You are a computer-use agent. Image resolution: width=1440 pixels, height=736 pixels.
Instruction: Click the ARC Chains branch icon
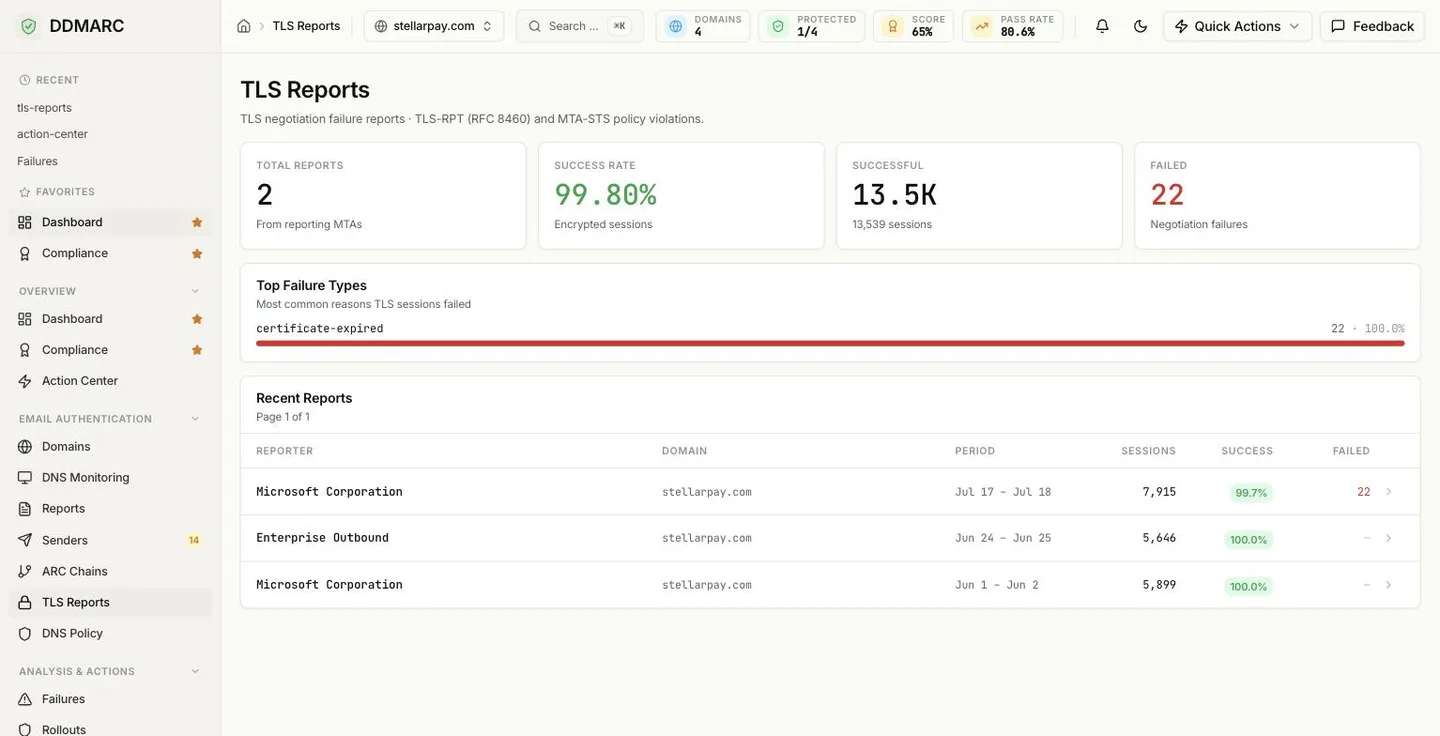click(25, 571)
